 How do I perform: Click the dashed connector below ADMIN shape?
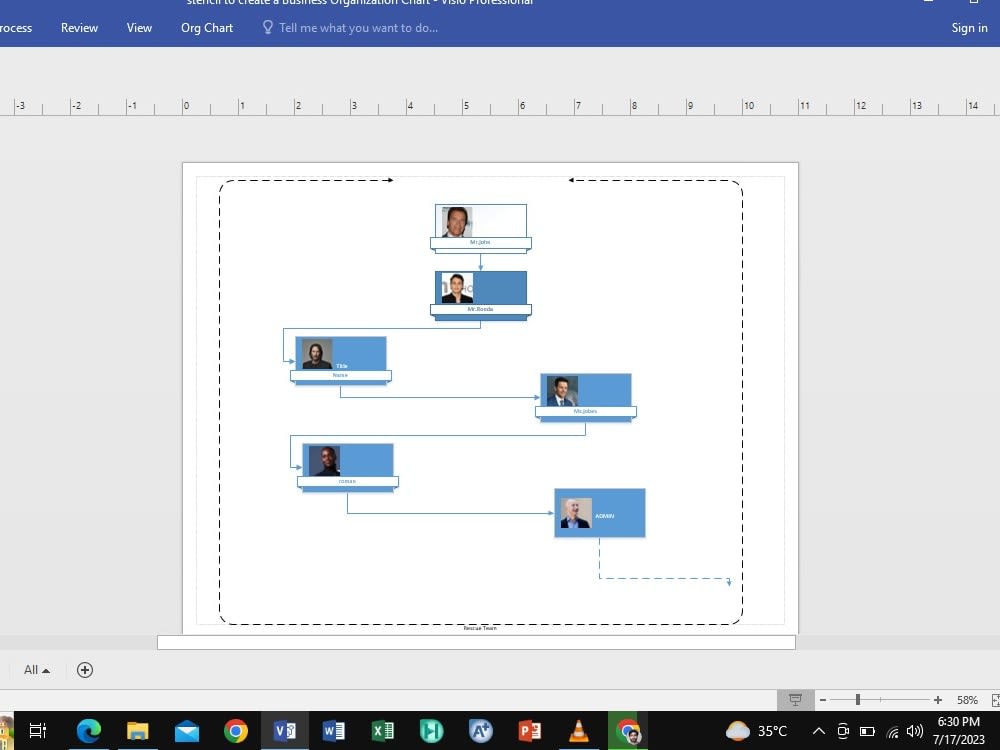click(x=663, y=578)
